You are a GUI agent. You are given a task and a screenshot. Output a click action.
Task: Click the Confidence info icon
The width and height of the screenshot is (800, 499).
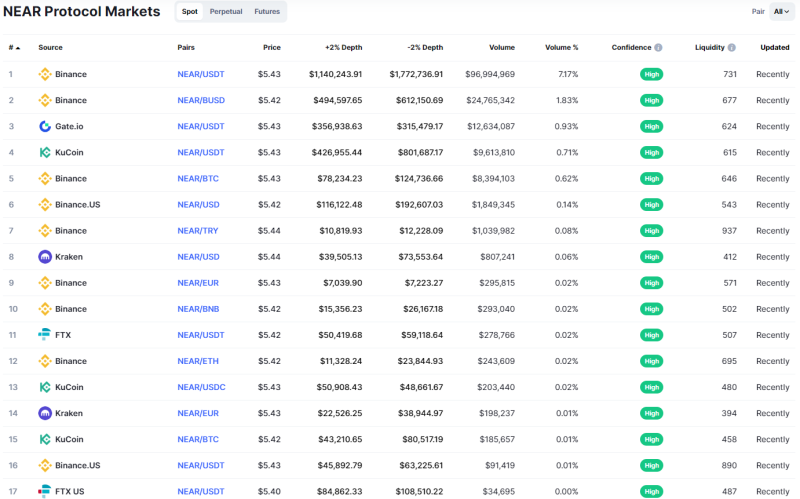click(x=658, y=47)
